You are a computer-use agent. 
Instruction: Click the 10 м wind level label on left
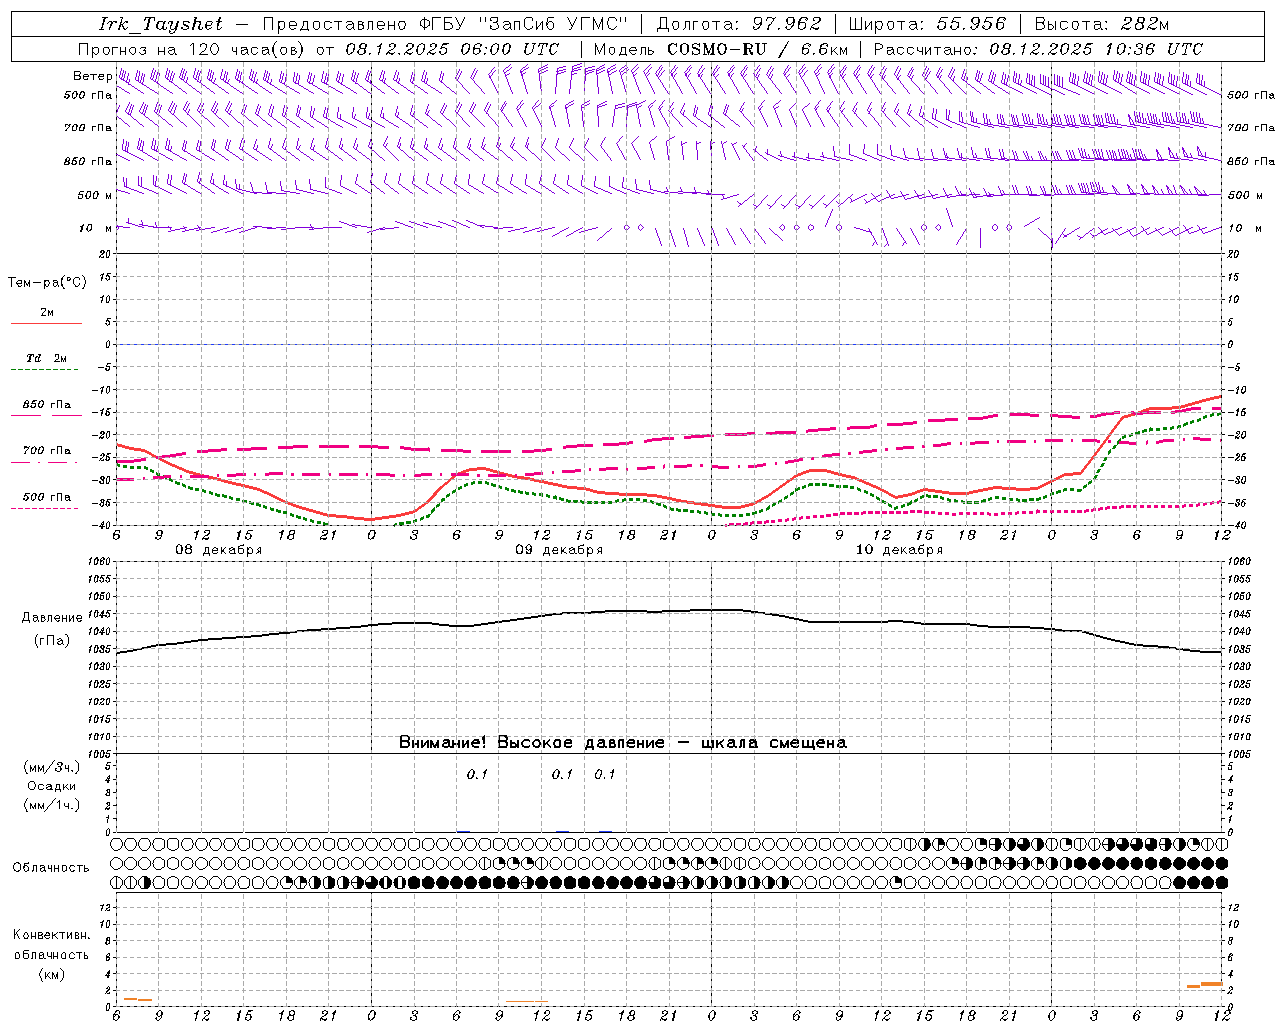[x=95, y=228]
